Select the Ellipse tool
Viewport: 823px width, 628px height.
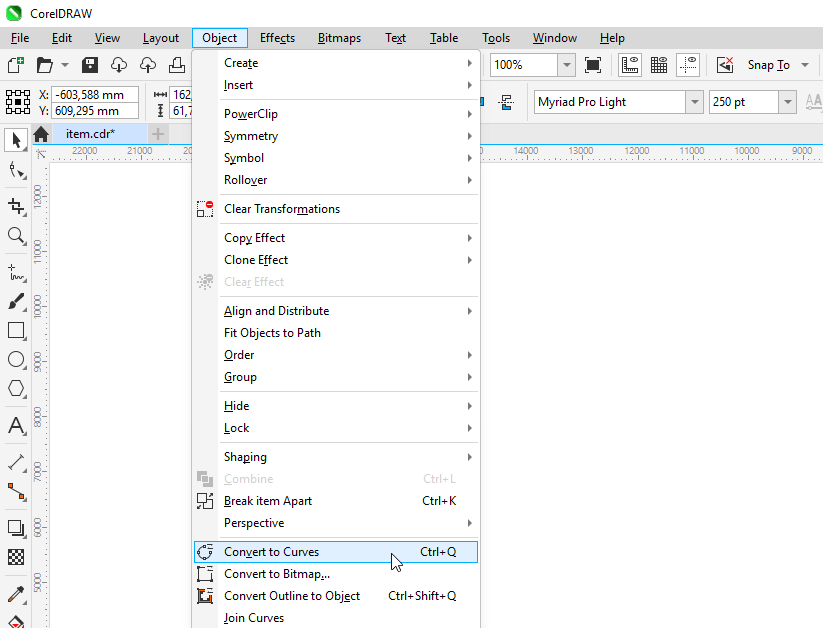tap(16, 360)
